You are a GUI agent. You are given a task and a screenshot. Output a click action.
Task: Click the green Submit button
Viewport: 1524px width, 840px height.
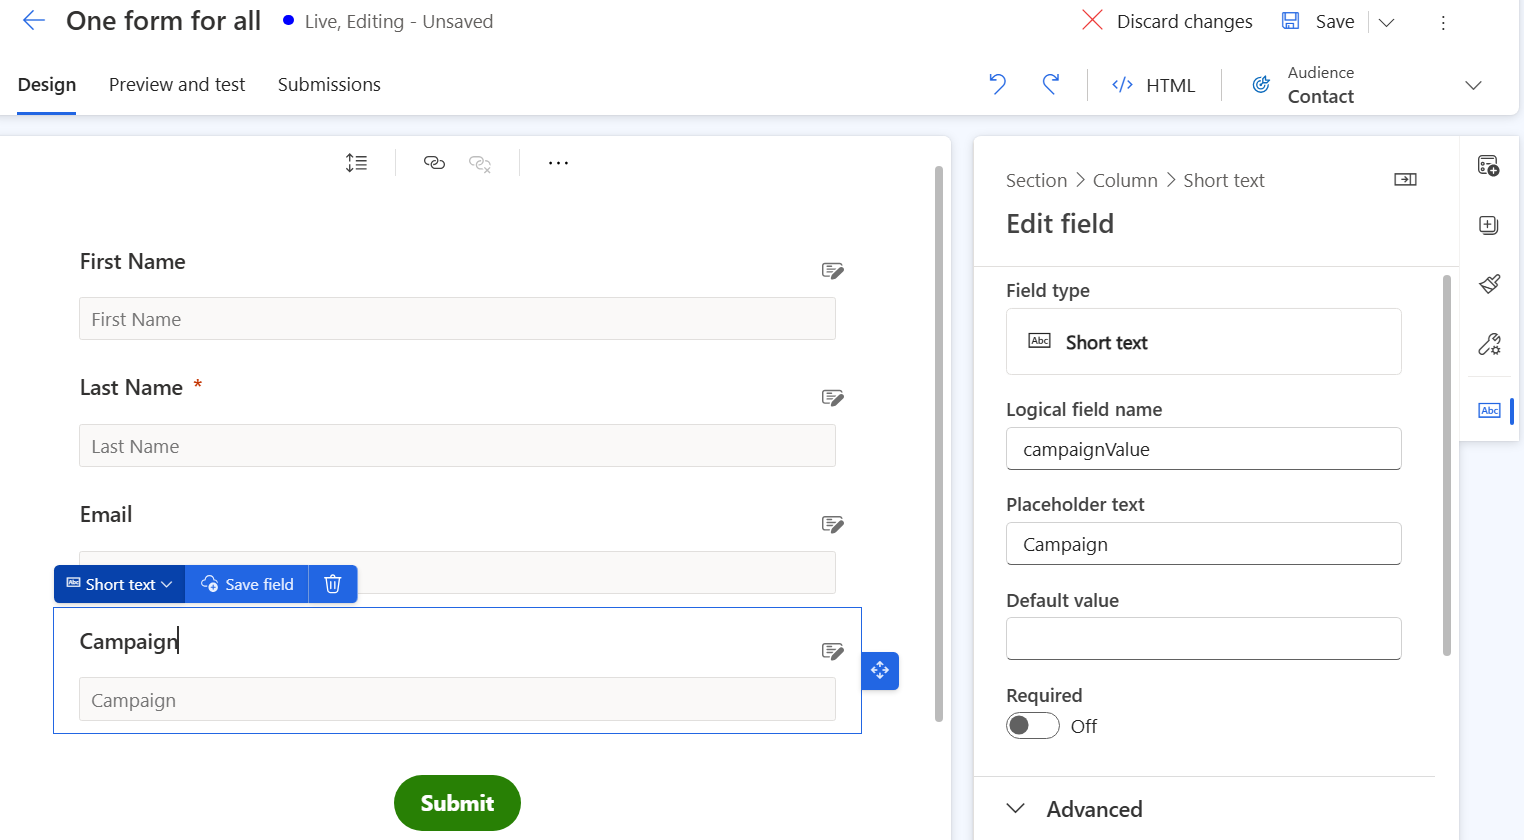(x=457, y=802)
